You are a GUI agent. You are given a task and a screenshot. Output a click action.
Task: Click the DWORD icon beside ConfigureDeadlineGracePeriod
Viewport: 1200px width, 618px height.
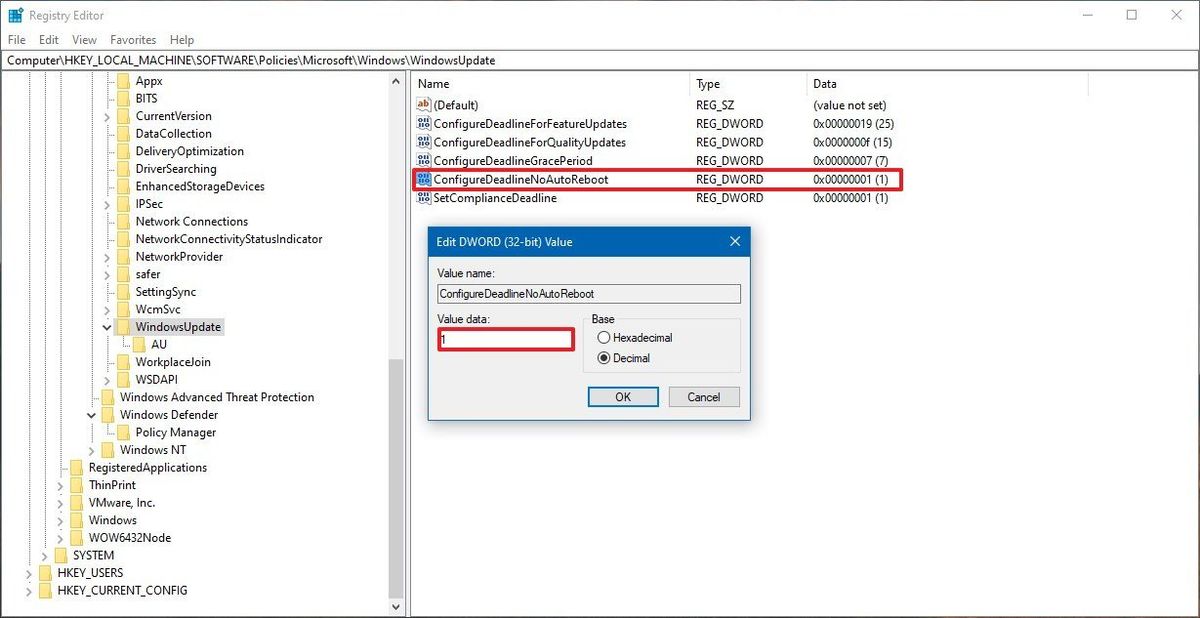(x=424, y=160)
